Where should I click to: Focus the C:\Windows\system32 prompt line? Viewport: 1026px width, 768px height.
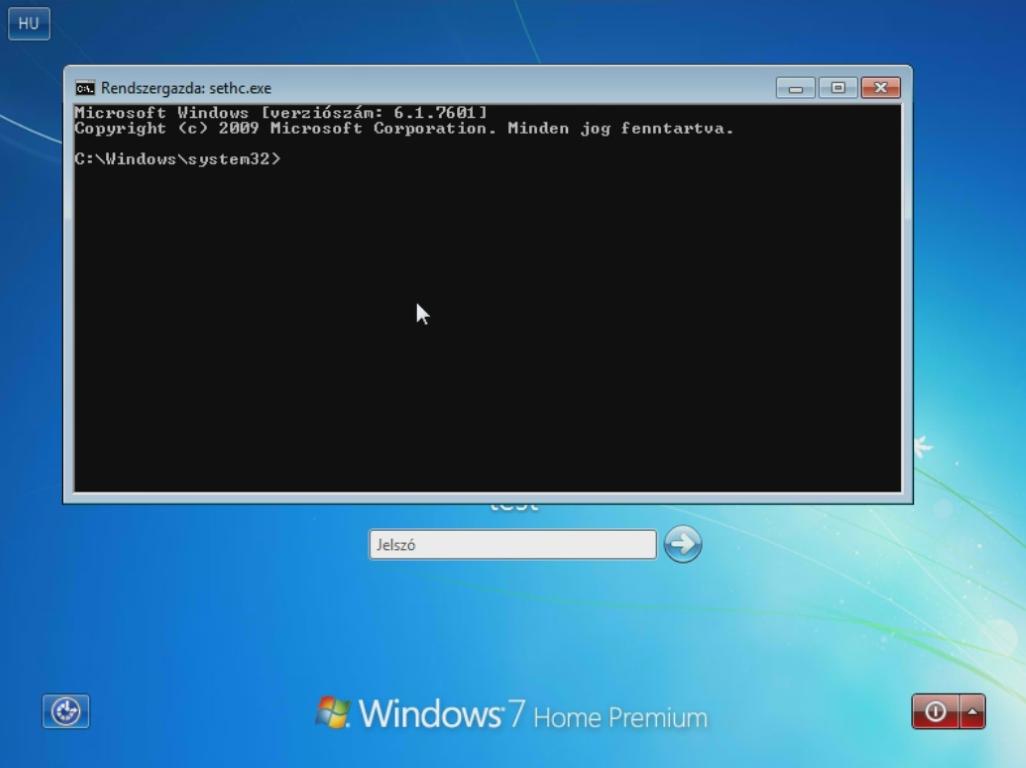(178, 159)
